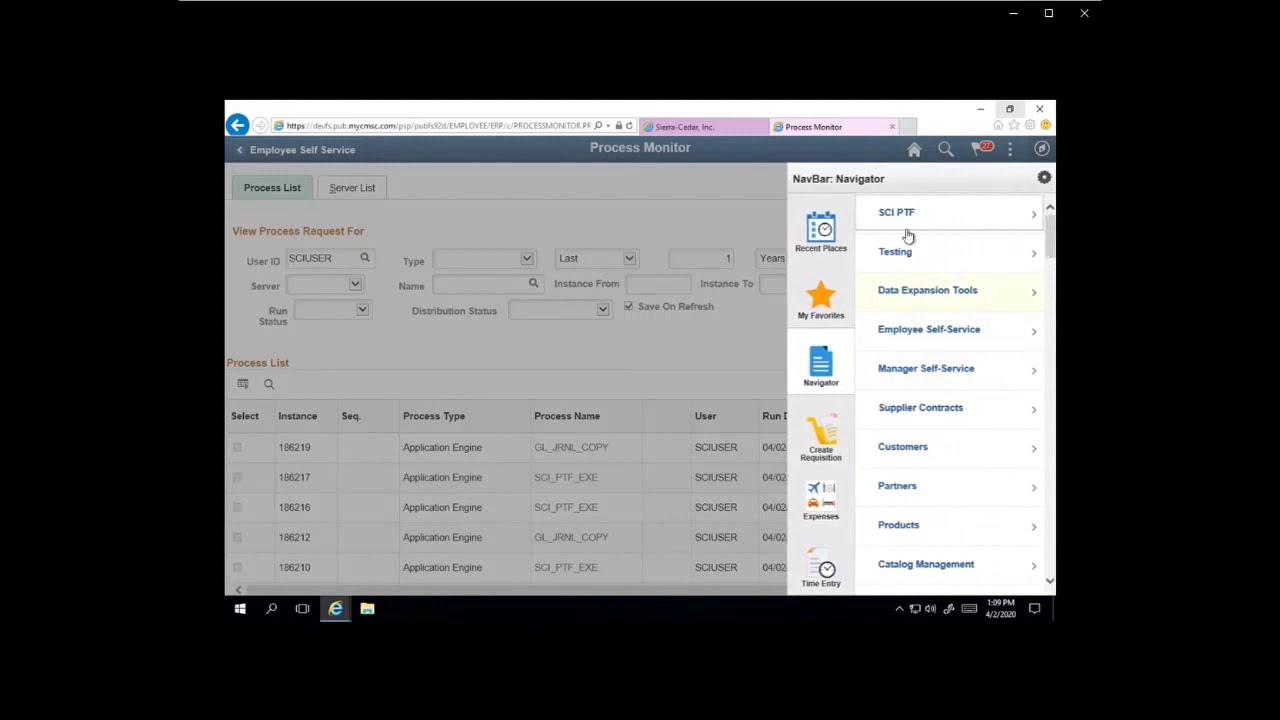Select checkbox for instance 186210
Viewport: 1280px width, 720px height.
pos(237,567)
